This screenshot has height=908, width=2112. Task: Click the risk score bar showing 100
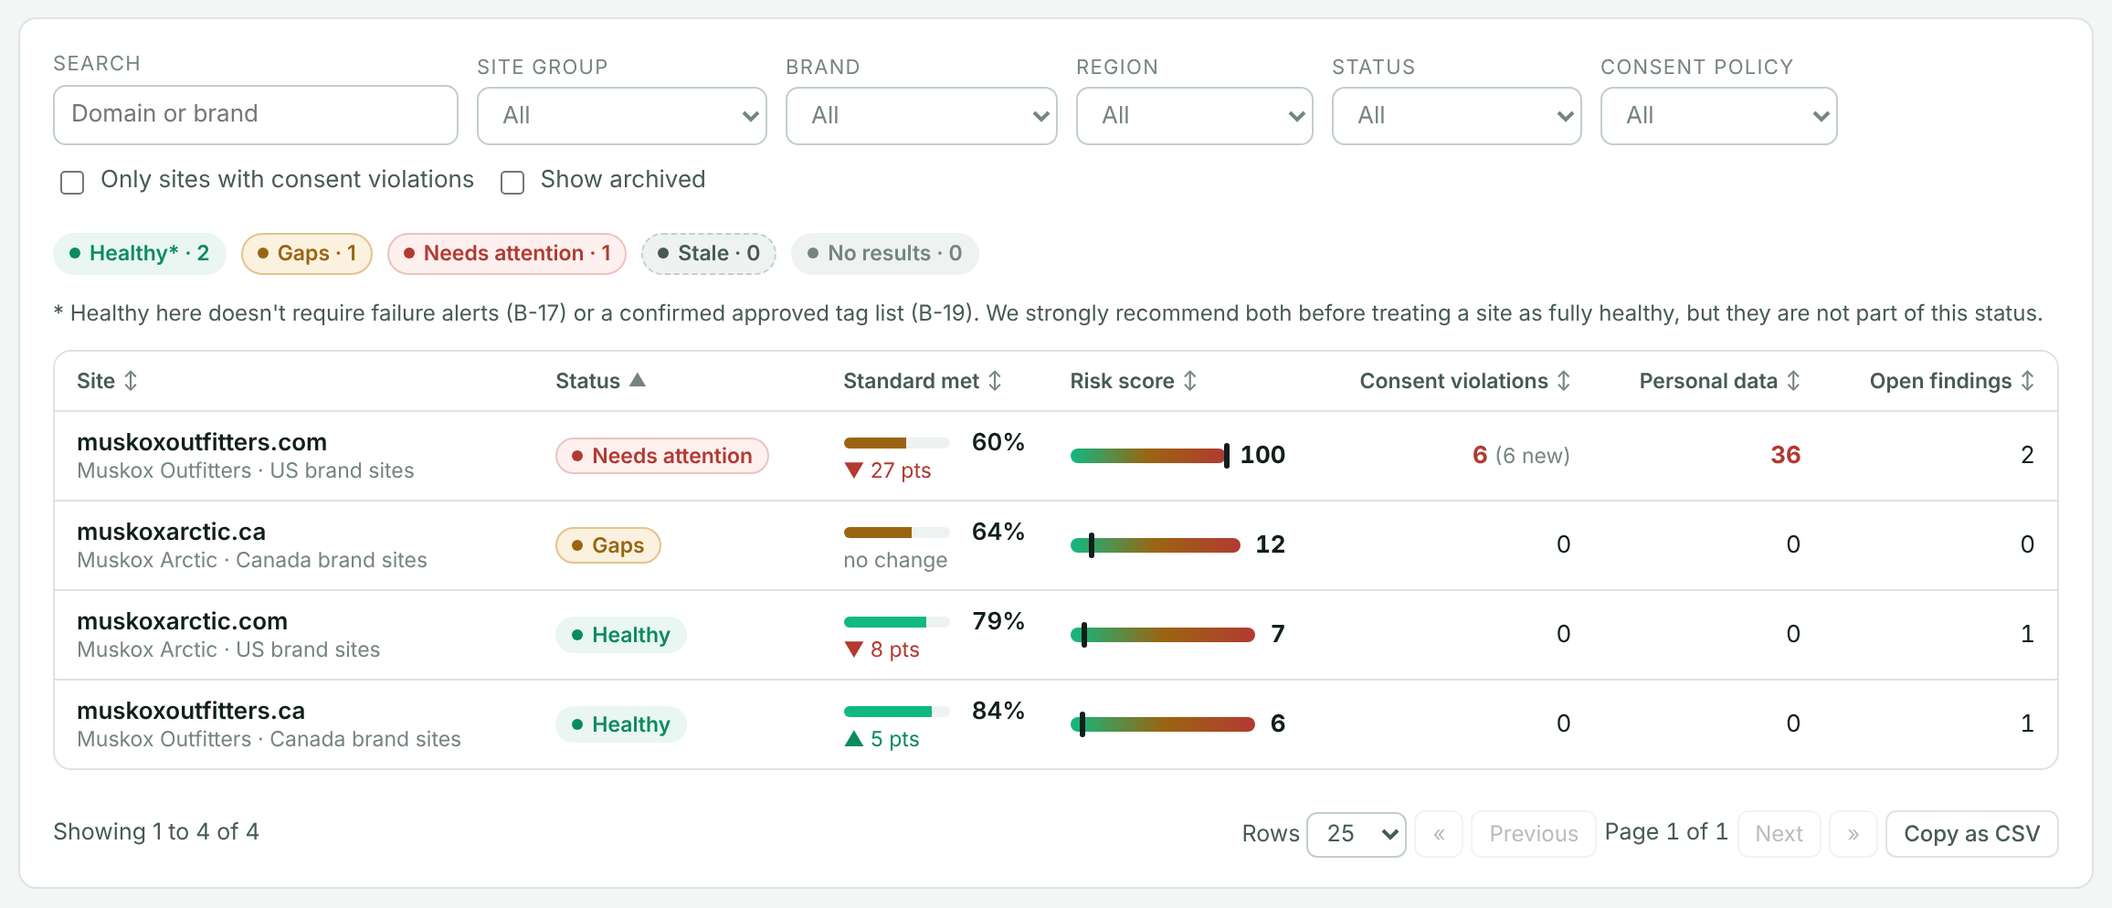[1150, 456]
